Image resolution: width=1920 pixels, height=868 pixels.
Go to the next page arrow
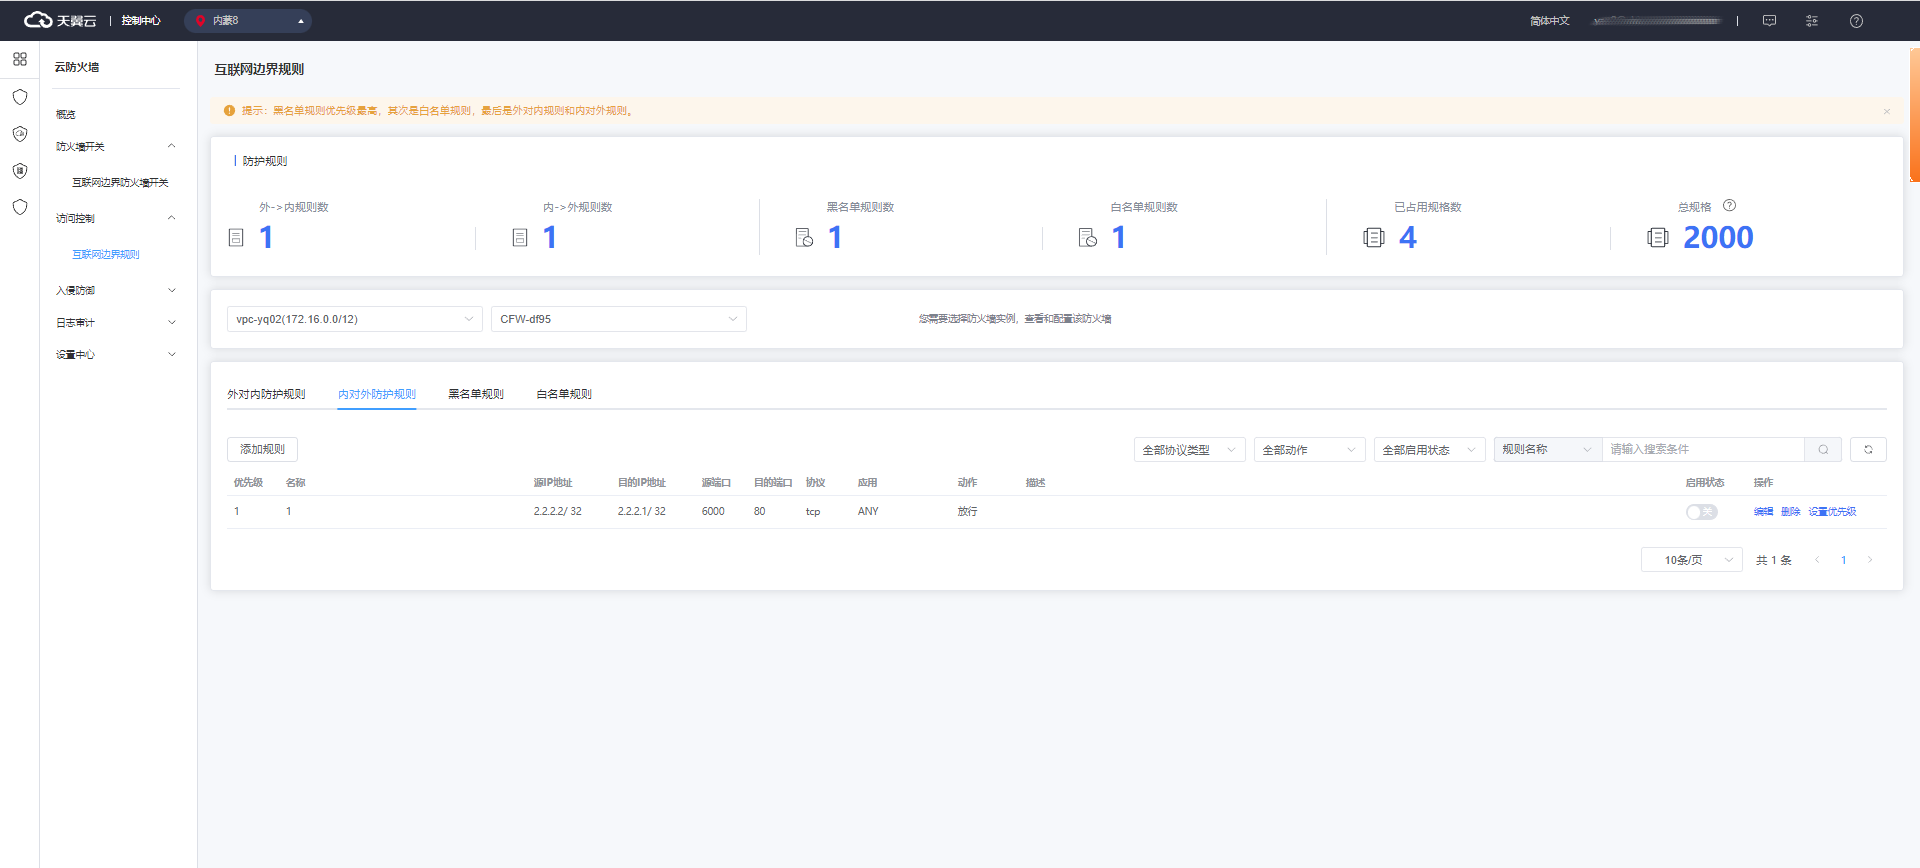point(1870,560)
